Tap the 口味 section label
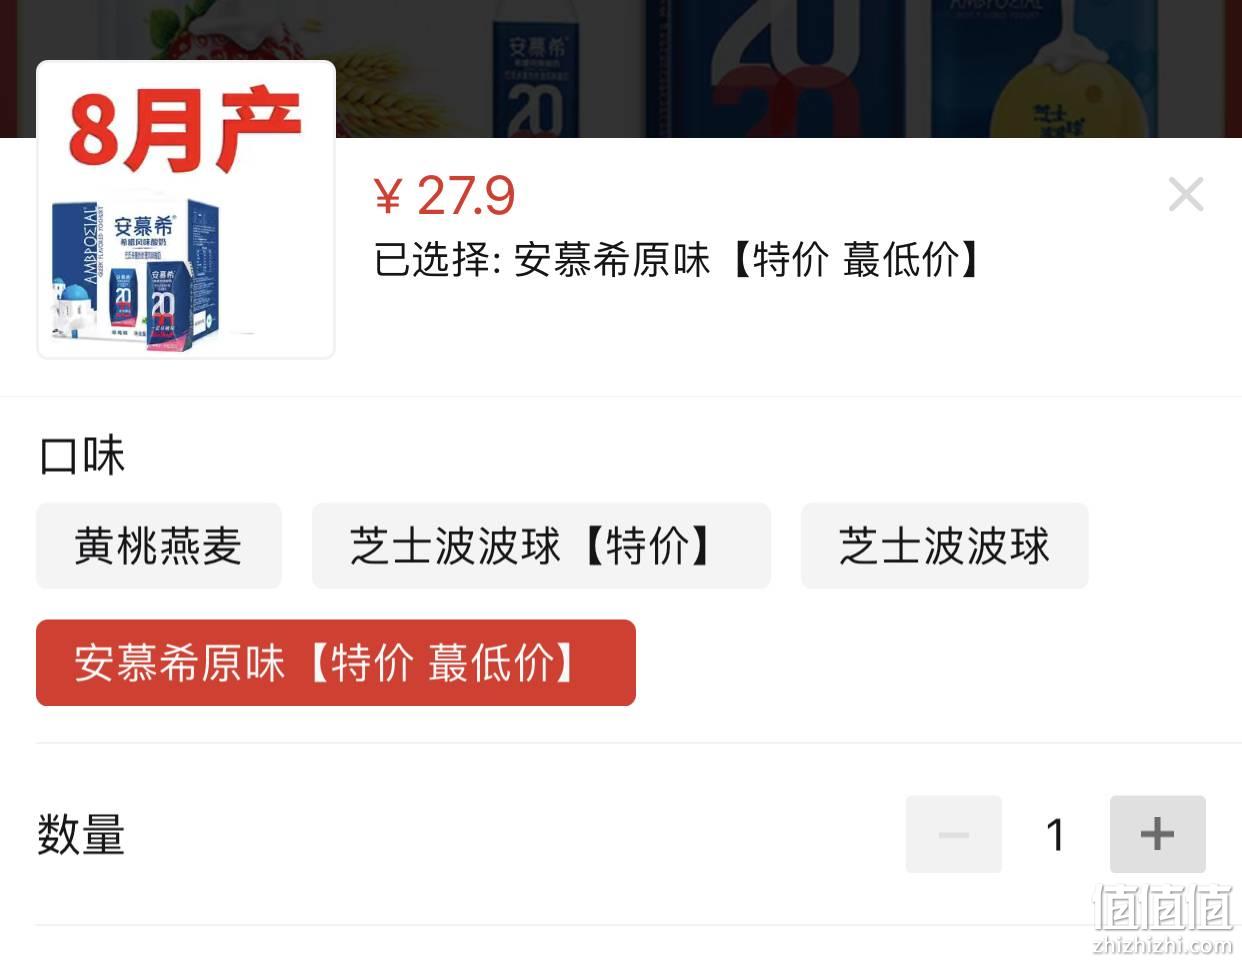 point(82,456)
